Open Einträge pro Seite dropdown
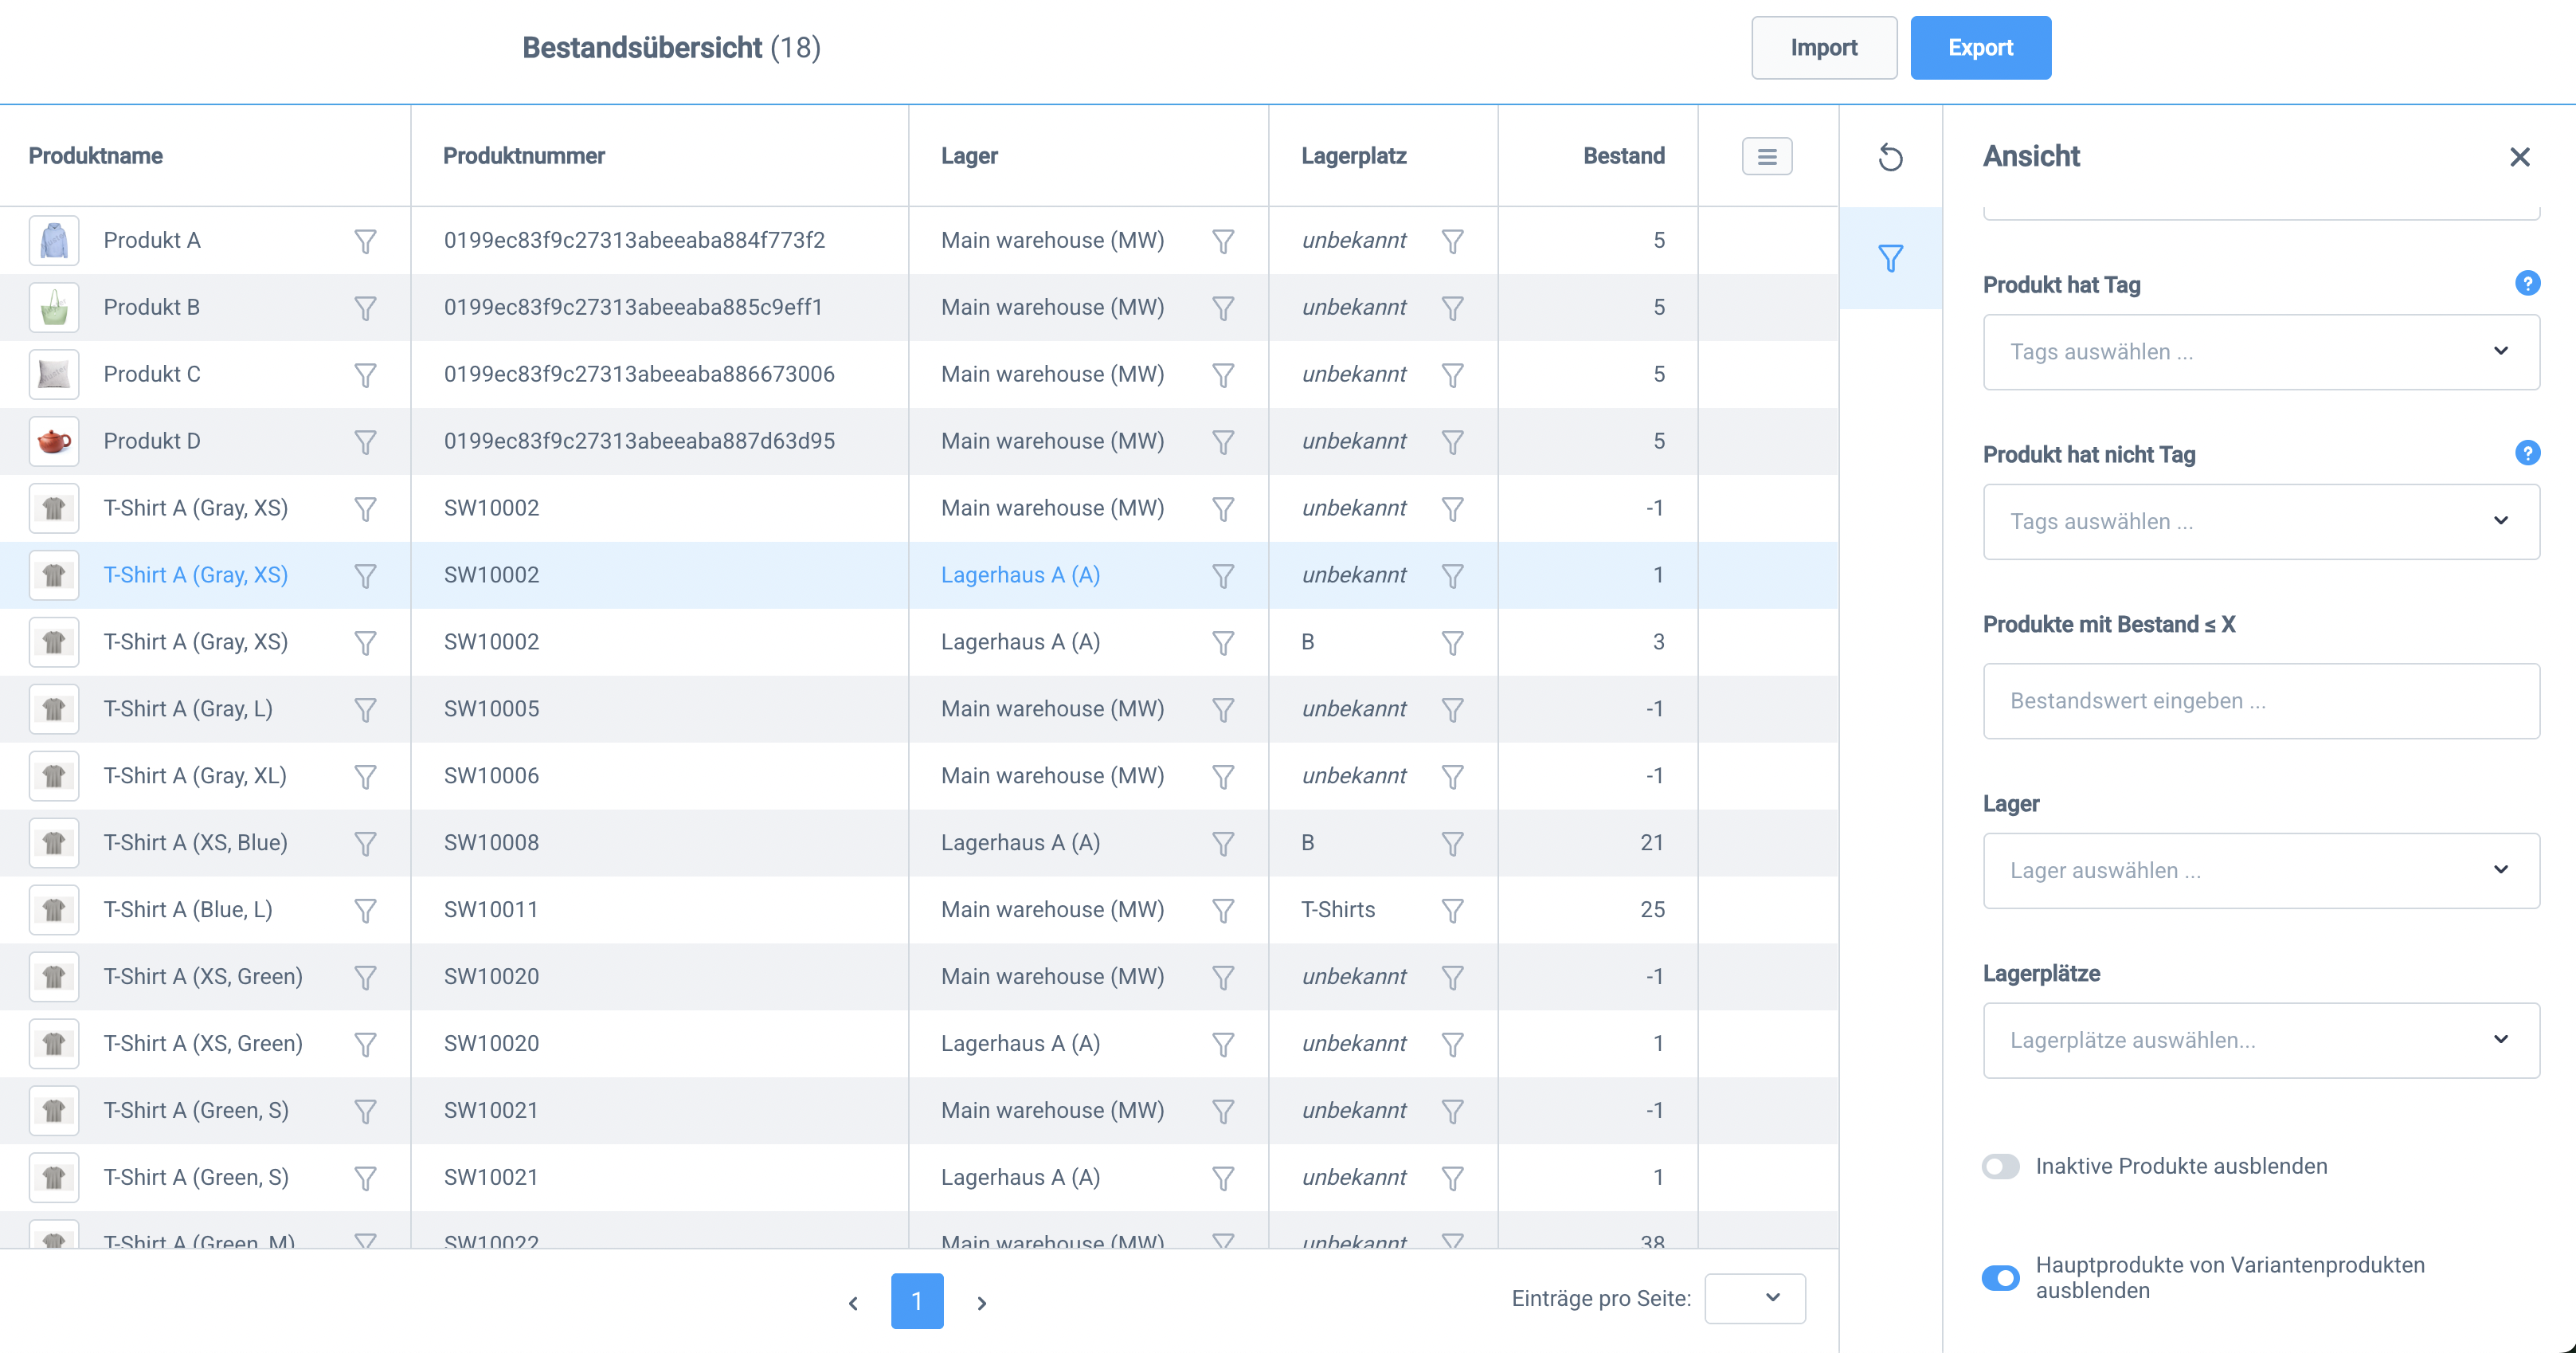This screenshot has height=1353, width=2576. [1755, 1298]
